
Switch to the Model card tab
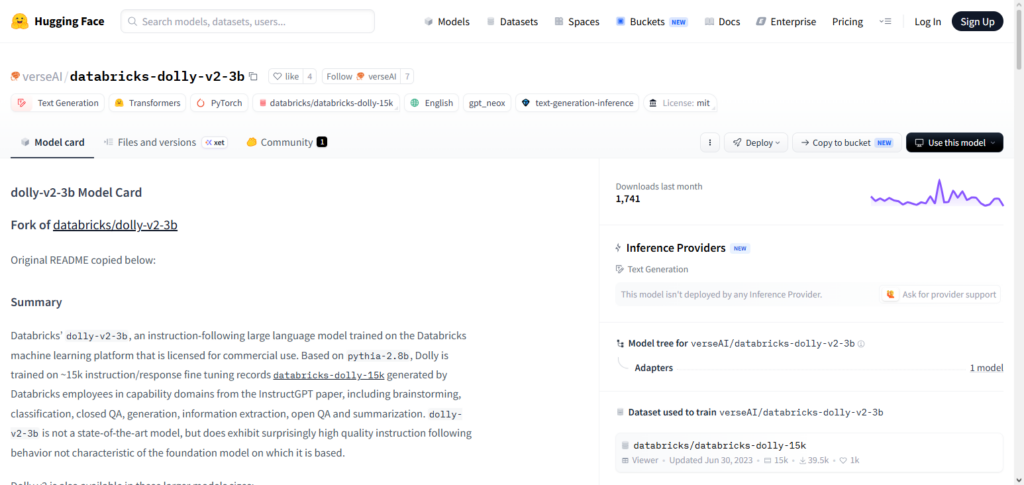pos(52,142)
